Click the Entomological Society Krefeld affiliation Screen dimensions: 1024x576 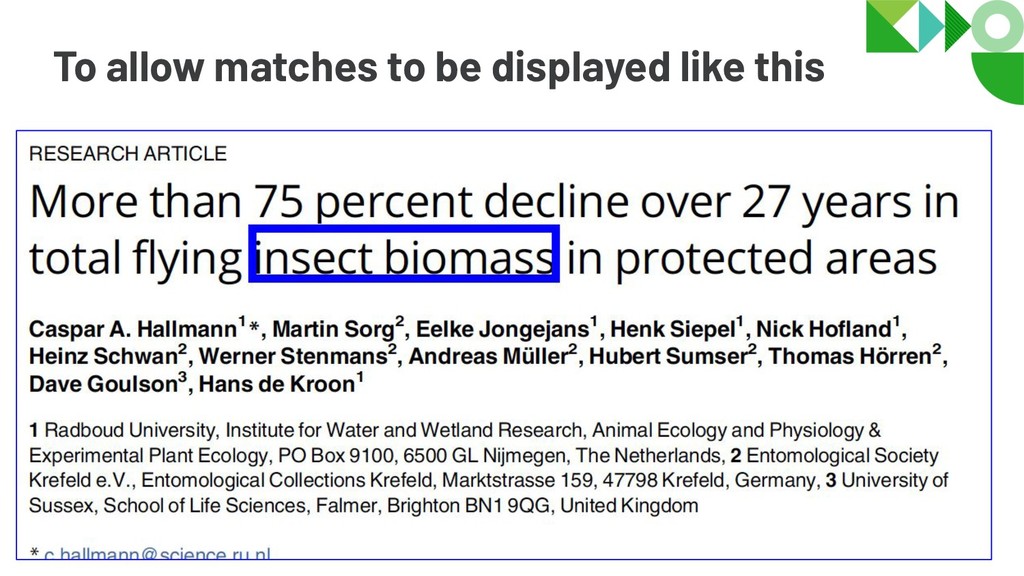483,468
